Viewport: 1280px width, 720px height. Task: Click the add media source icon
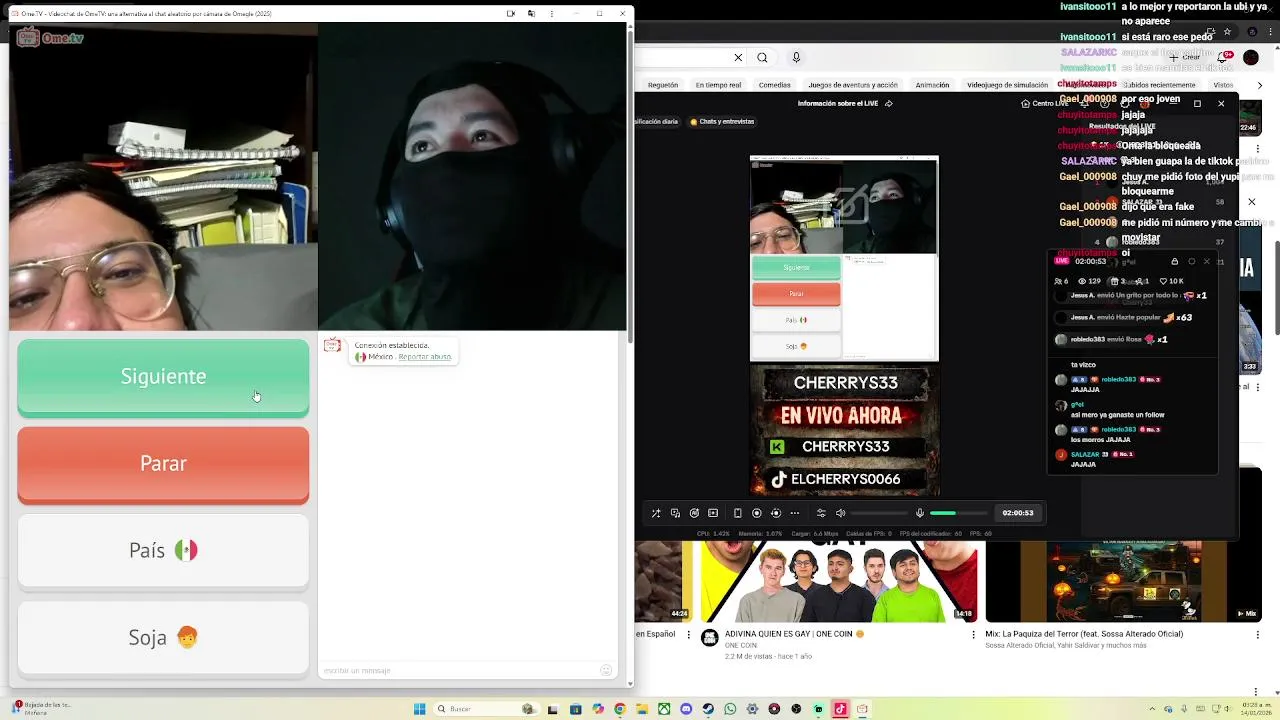click(x=675, y=513)
